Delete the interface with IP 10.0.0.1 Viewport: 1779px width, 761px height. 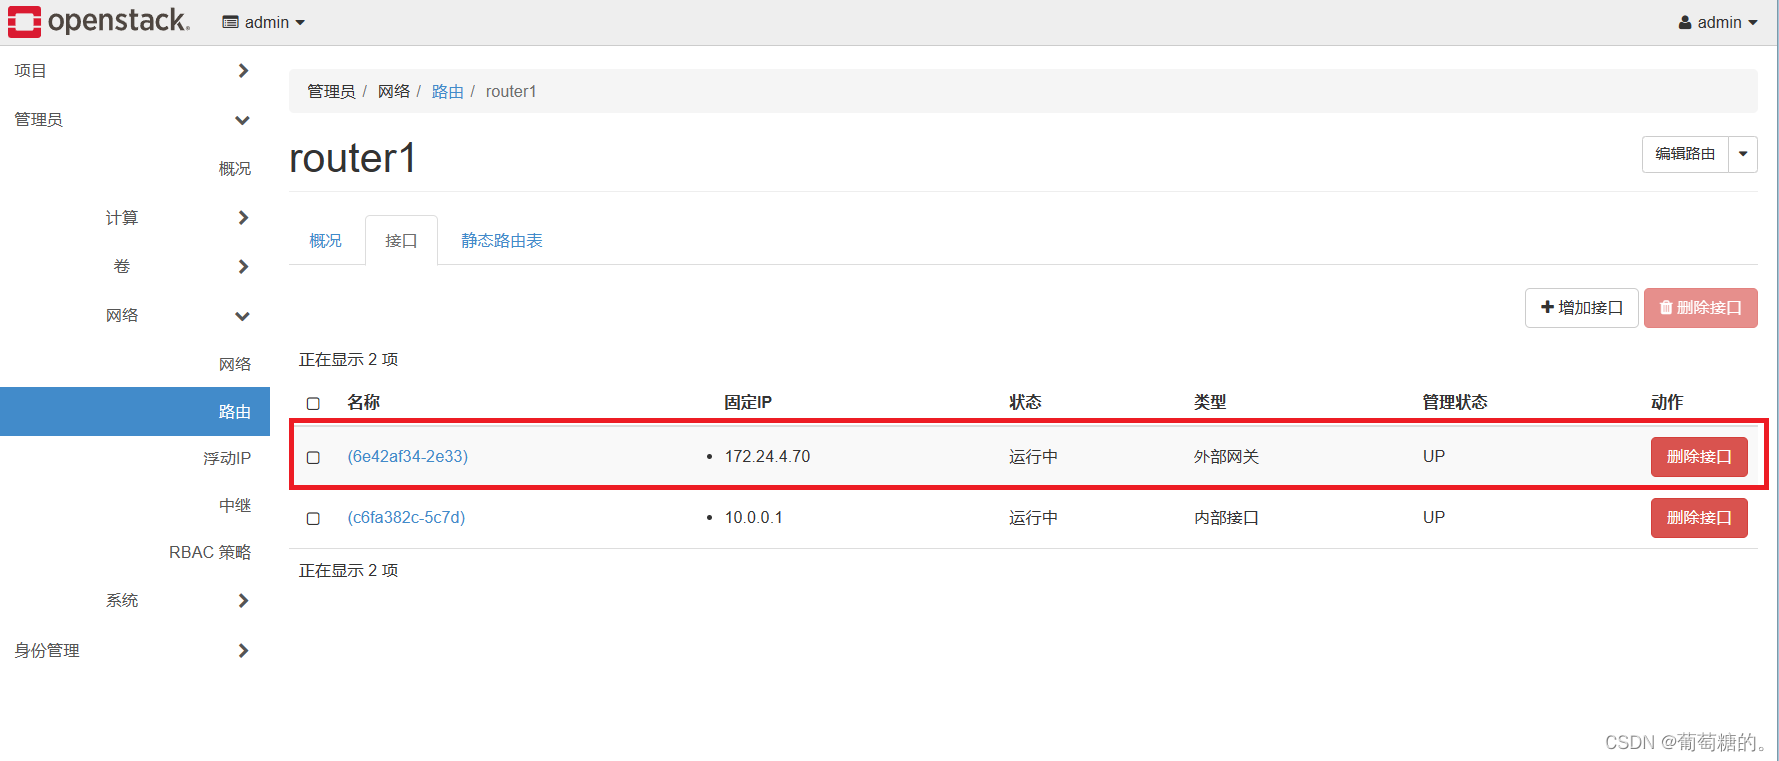(1699, 518)
